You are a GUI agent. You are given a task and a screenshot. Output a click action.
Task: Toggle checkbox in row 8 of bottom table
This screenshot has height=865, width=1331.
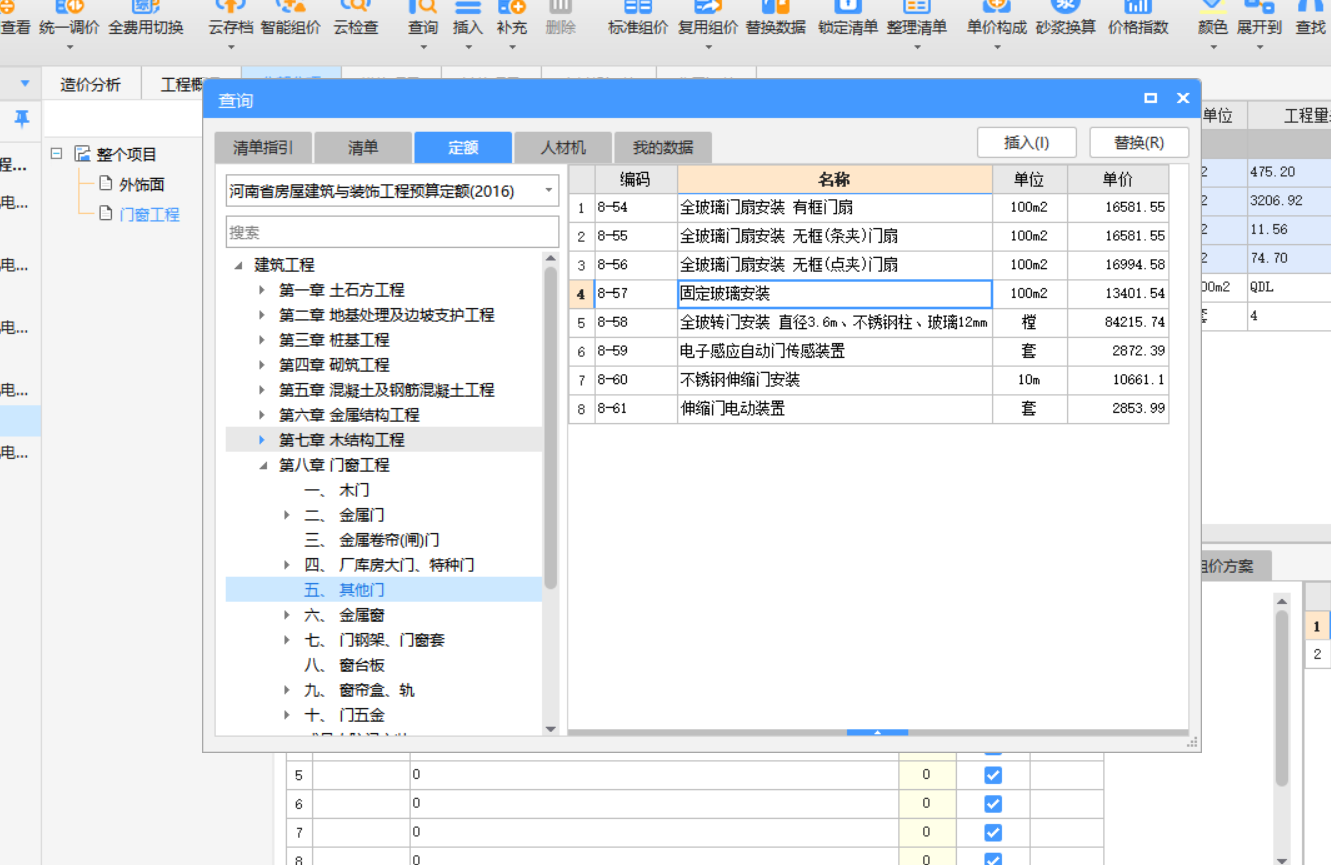tap(993, 859)
